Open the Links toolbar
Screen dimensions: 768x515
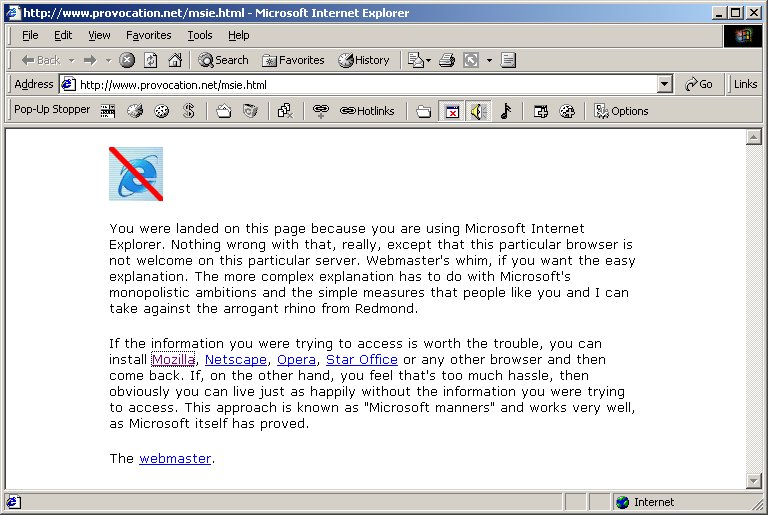pos(745,84)
